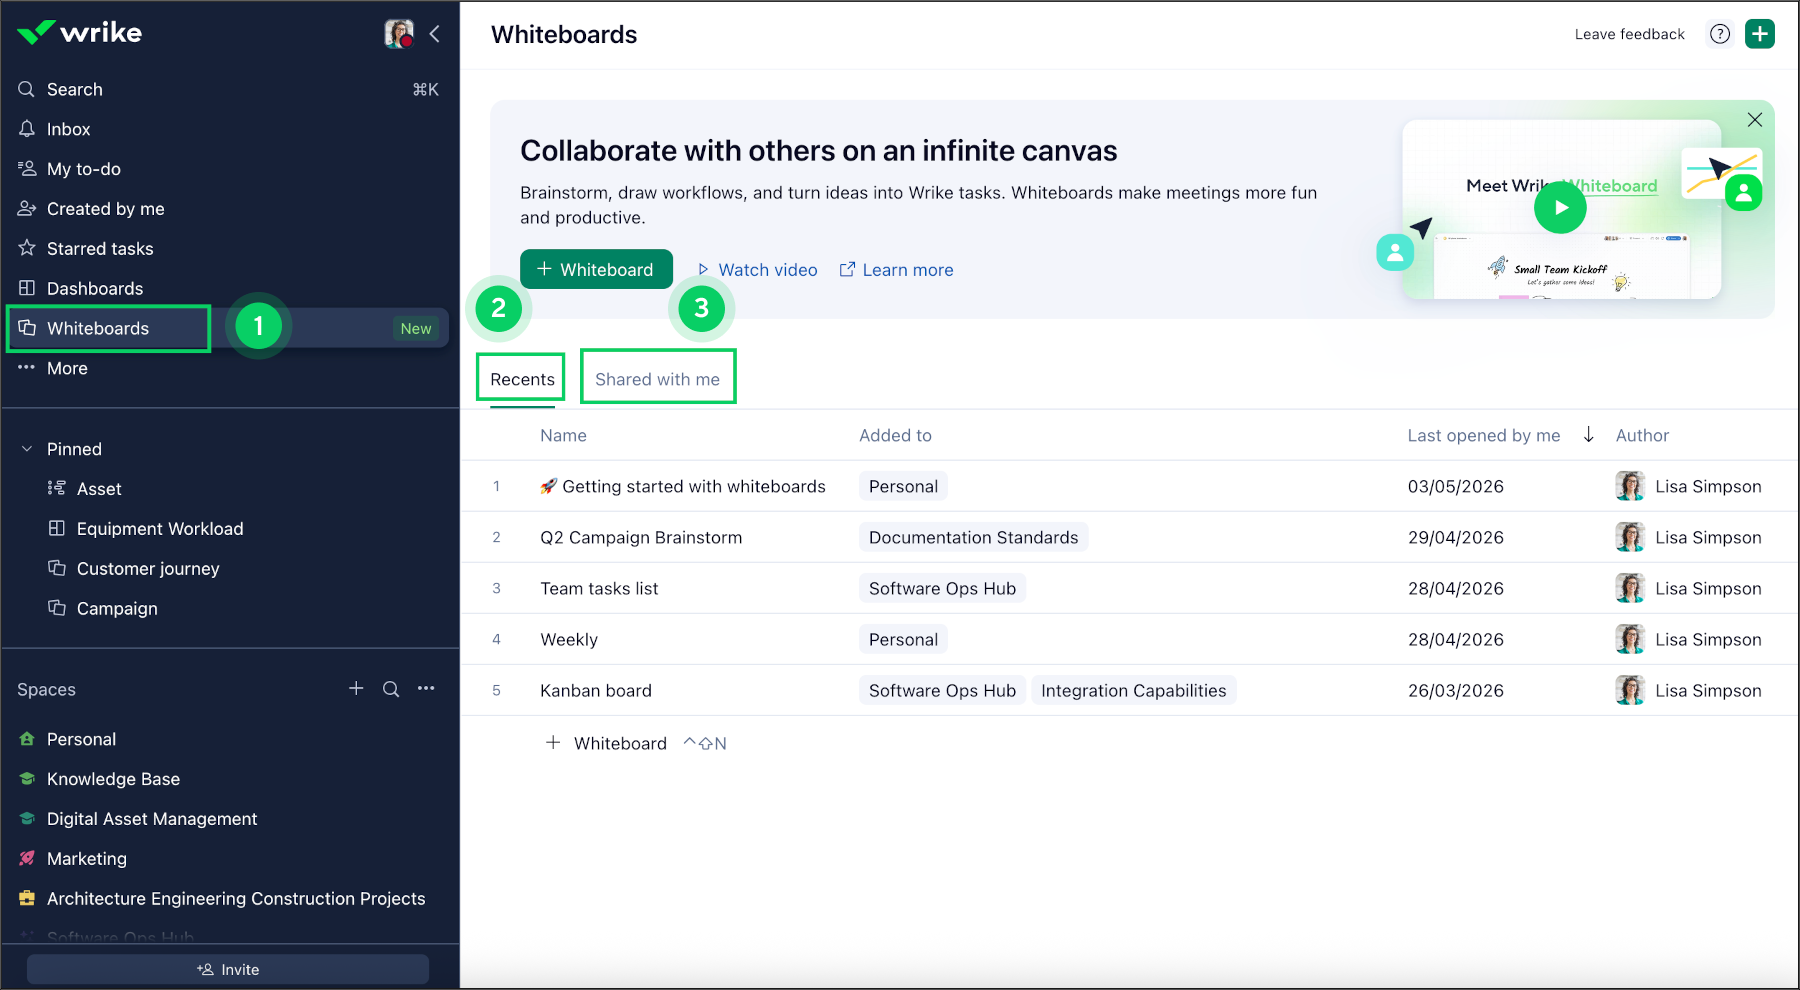Open Spaces more options menu

pyautogui.click(x=426, y=689)
